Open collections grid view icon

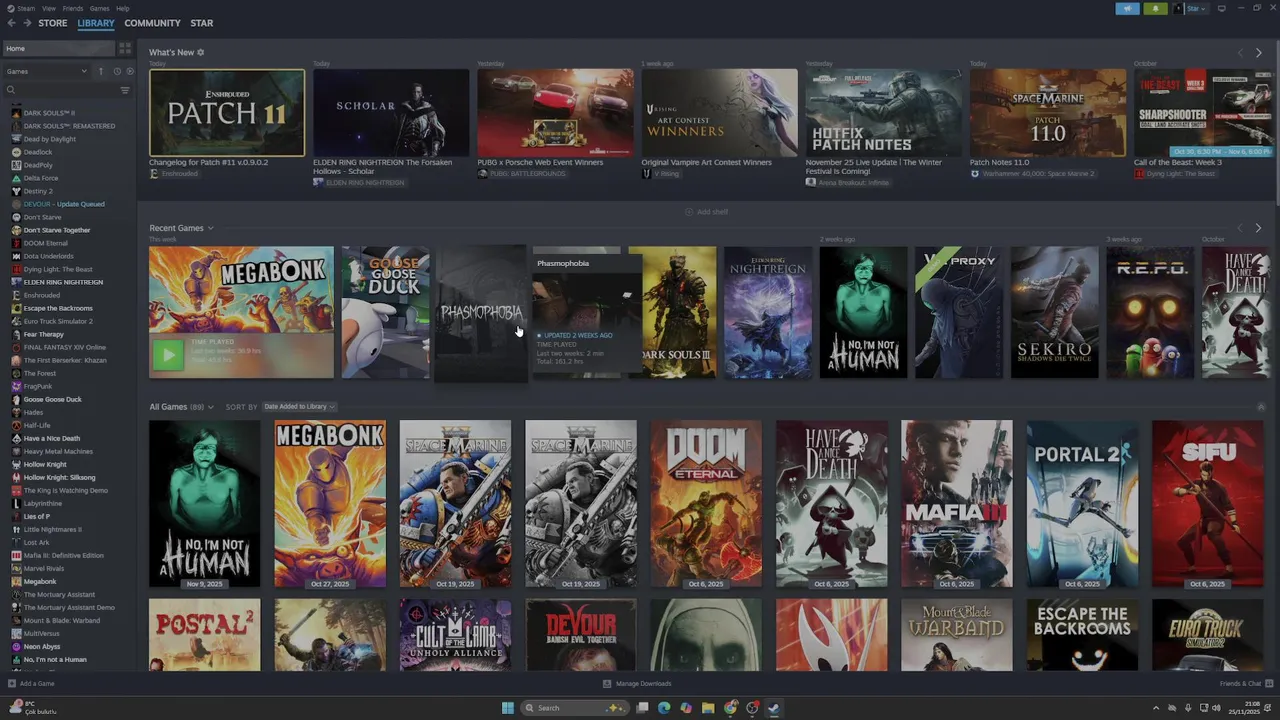[125, 48]
